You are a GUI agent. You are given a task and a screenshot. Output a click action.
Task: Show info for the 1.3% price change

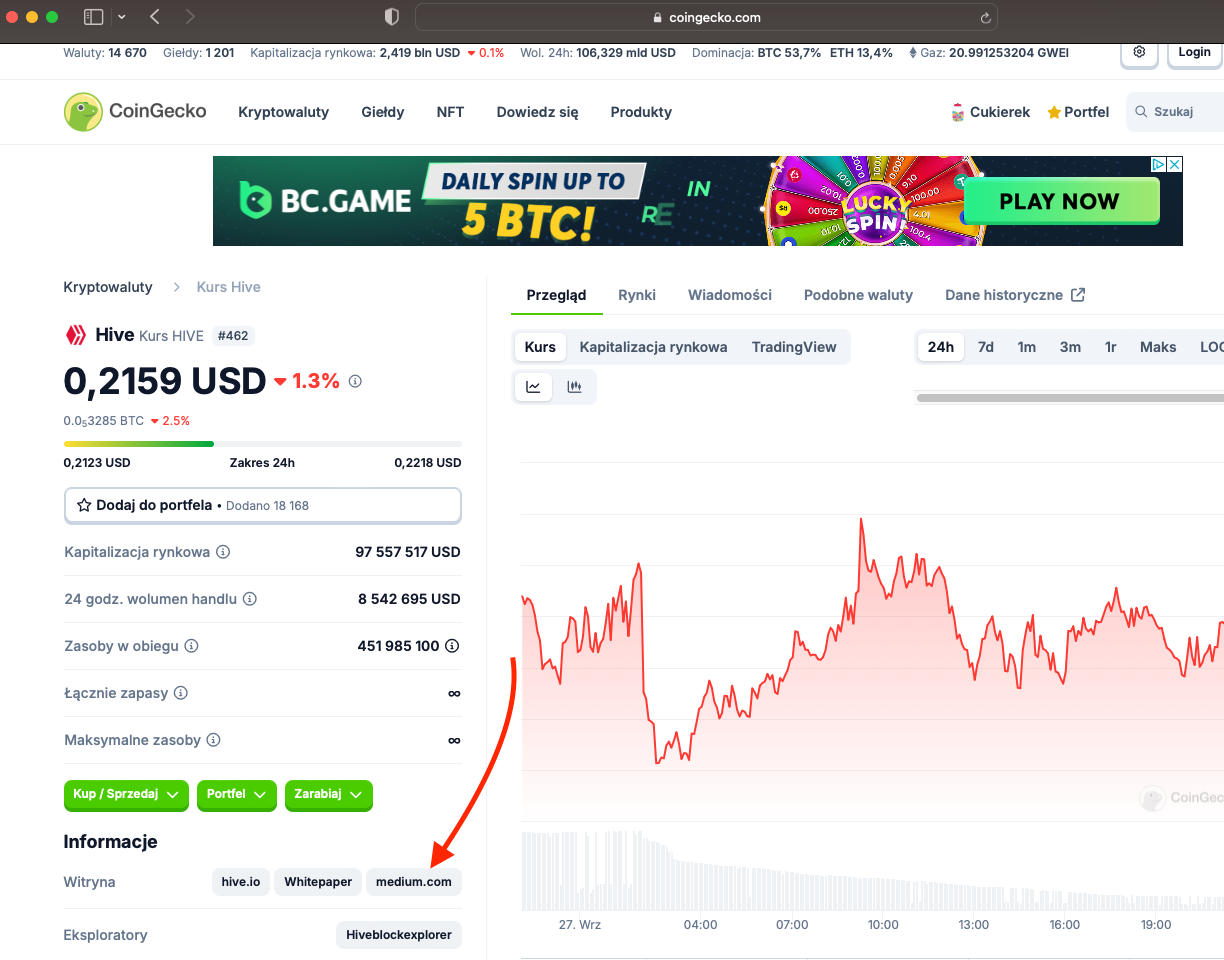(x=355, y=381)
